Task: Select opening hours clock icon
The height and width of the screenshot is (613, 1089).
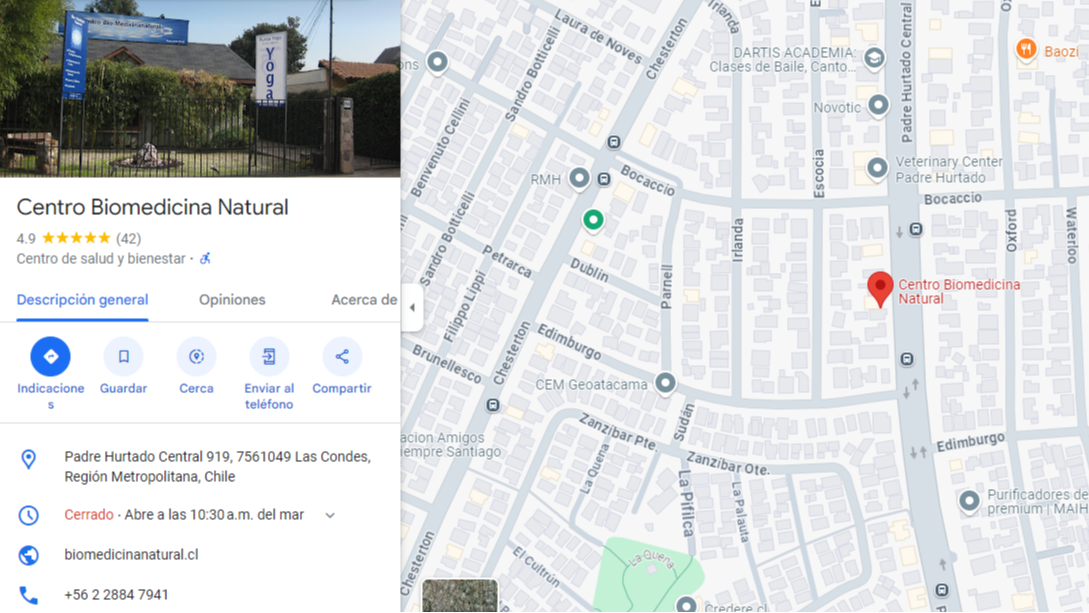Action: 28,515
